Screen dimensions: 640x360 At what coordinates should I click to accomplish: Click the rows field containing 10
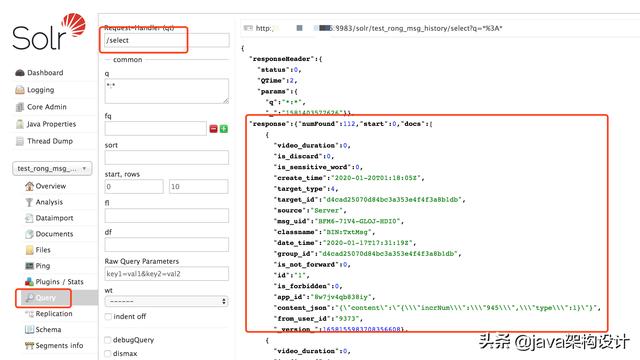[x=198, y=187]
